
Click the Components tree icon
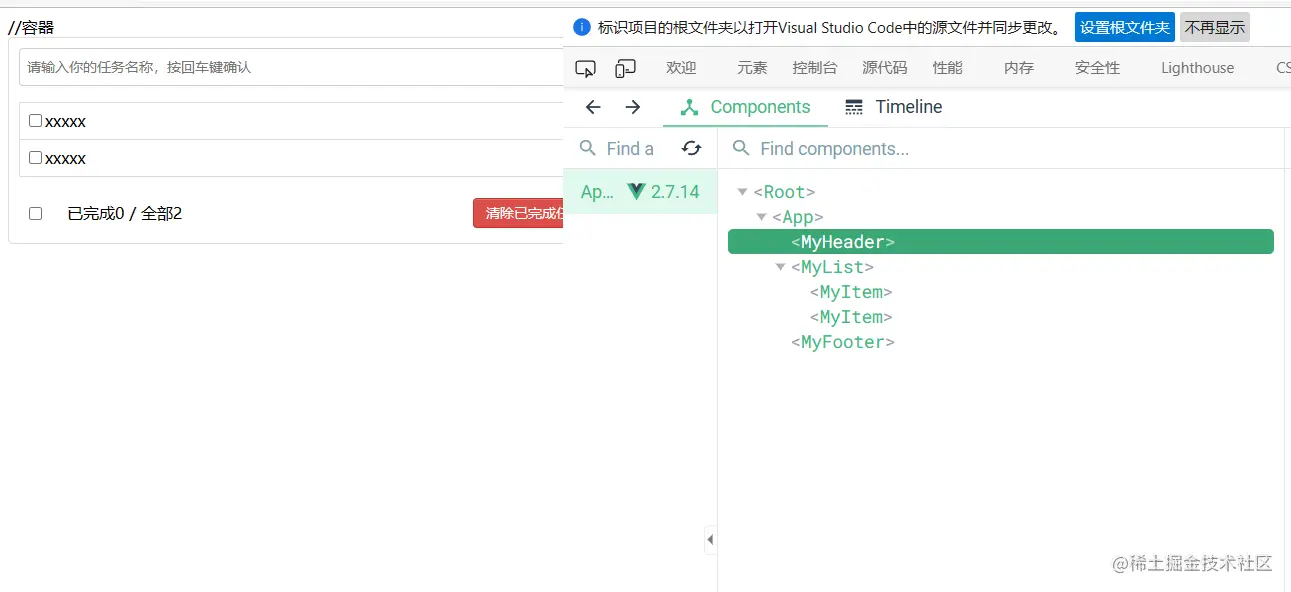(x=689, y=108)
